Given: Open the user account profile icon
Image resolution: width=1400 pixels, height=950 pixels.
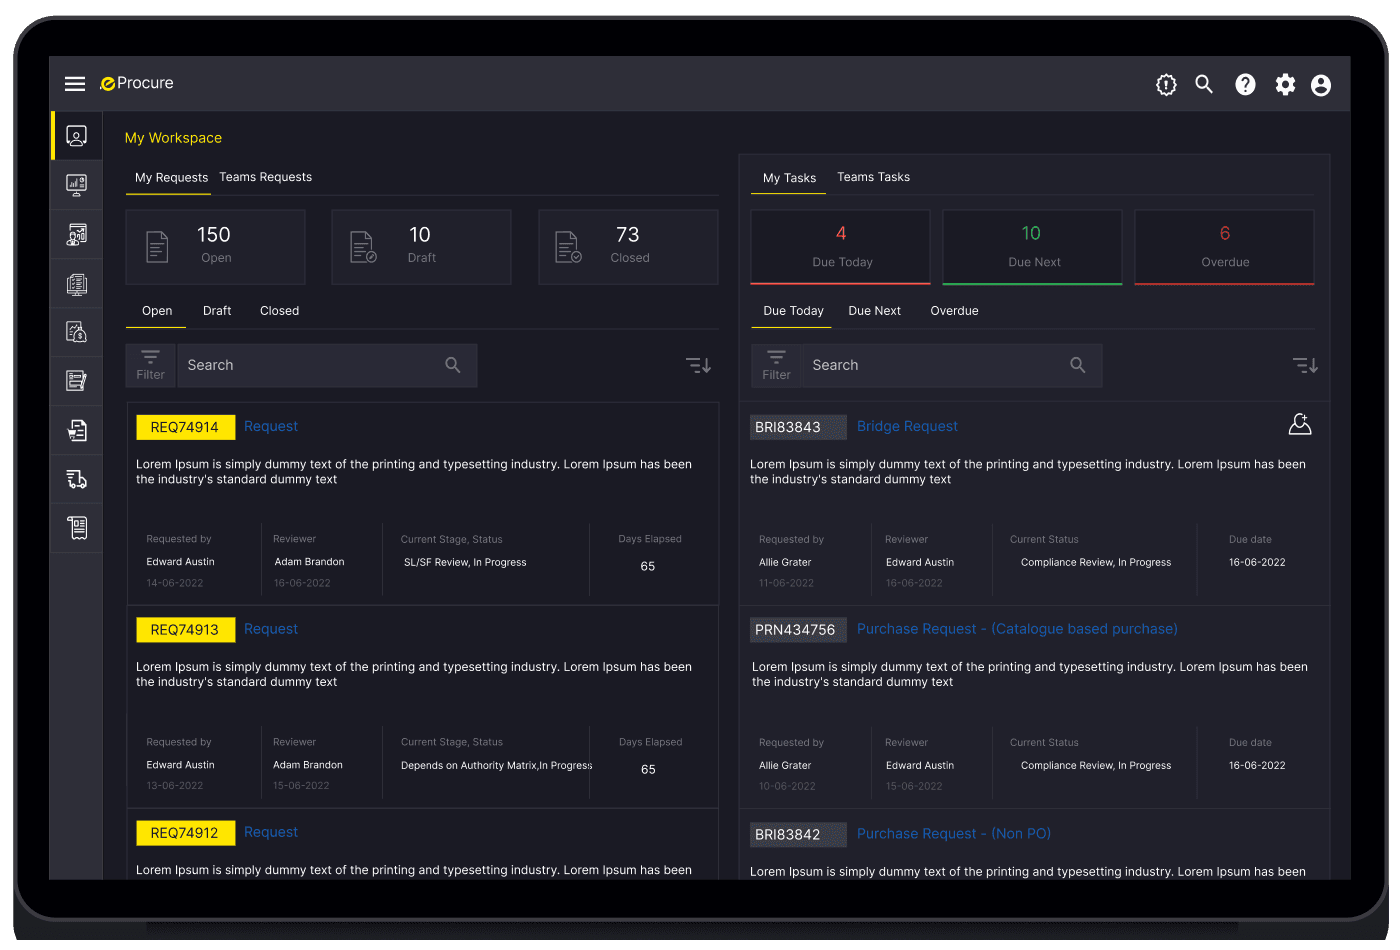Looking at the screenshot, I should coord(1321,85).
